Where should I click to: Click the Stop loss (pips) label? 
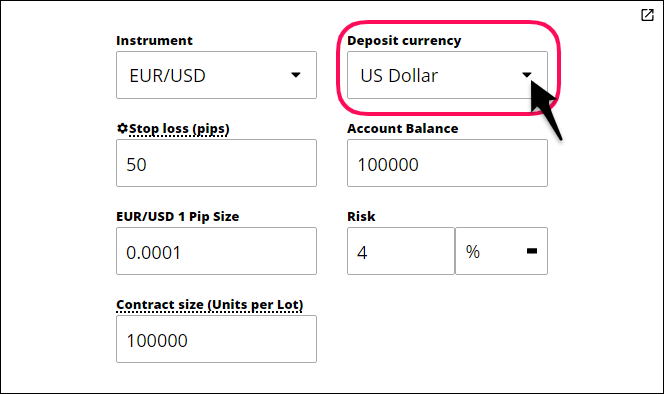(x=179, y=129)
